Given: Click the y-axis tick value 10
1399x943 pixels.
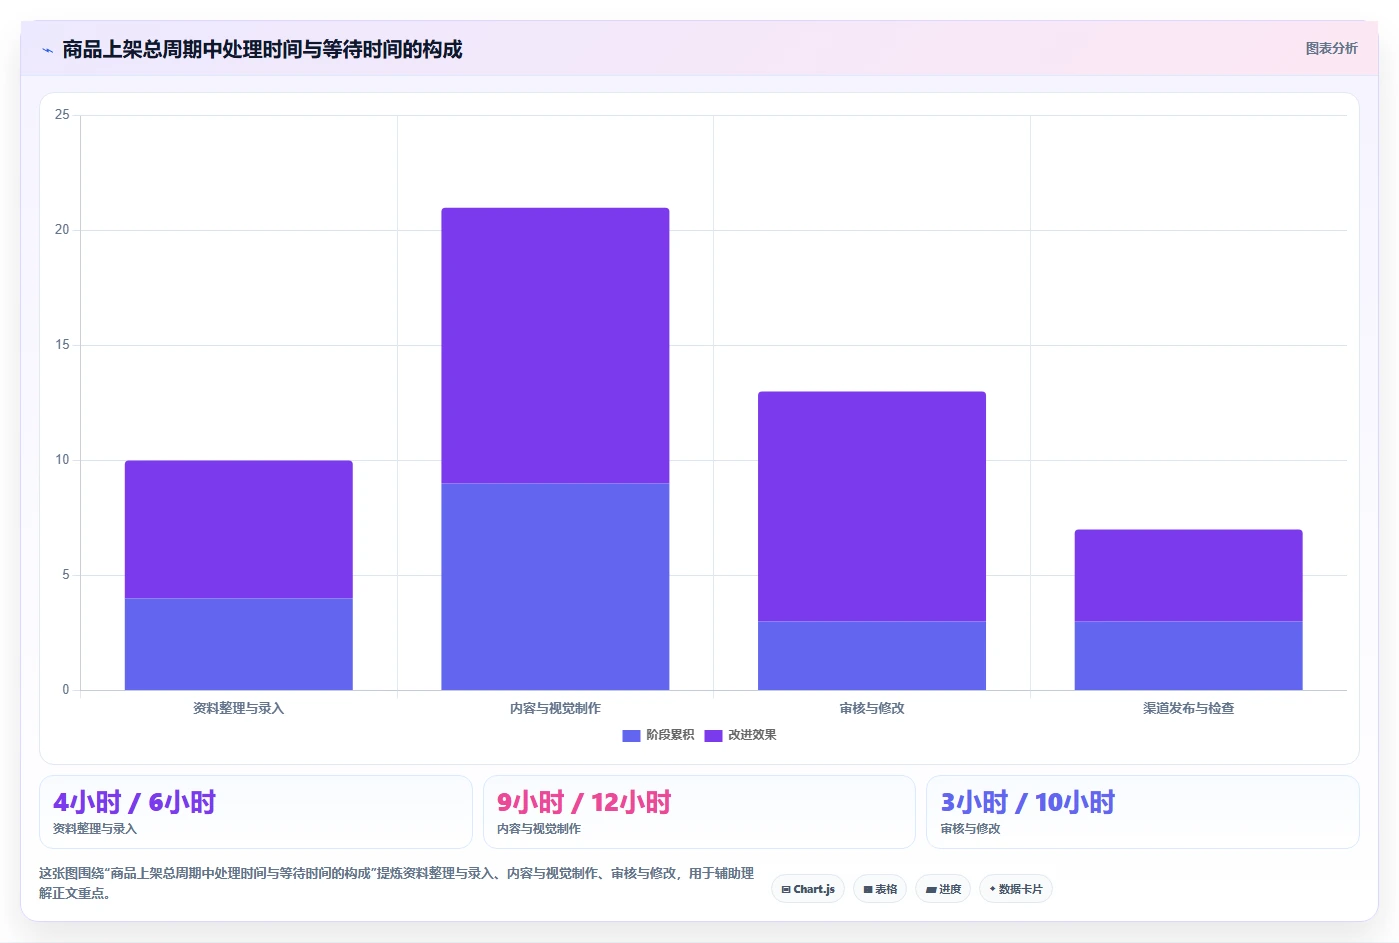Looking at the screenshot, I should [62, 460].
